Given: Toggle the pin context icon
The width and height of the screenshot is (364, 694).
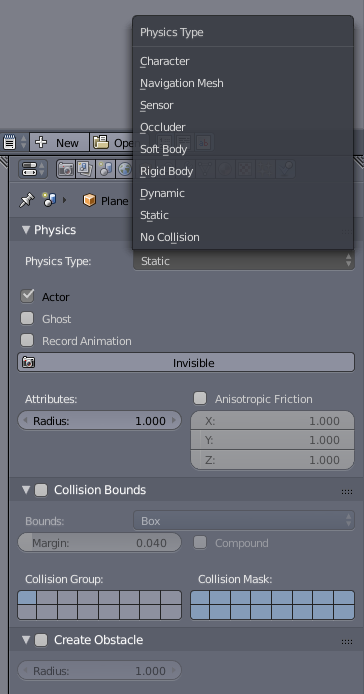Looking at the screenshot, I should (27, 200).
